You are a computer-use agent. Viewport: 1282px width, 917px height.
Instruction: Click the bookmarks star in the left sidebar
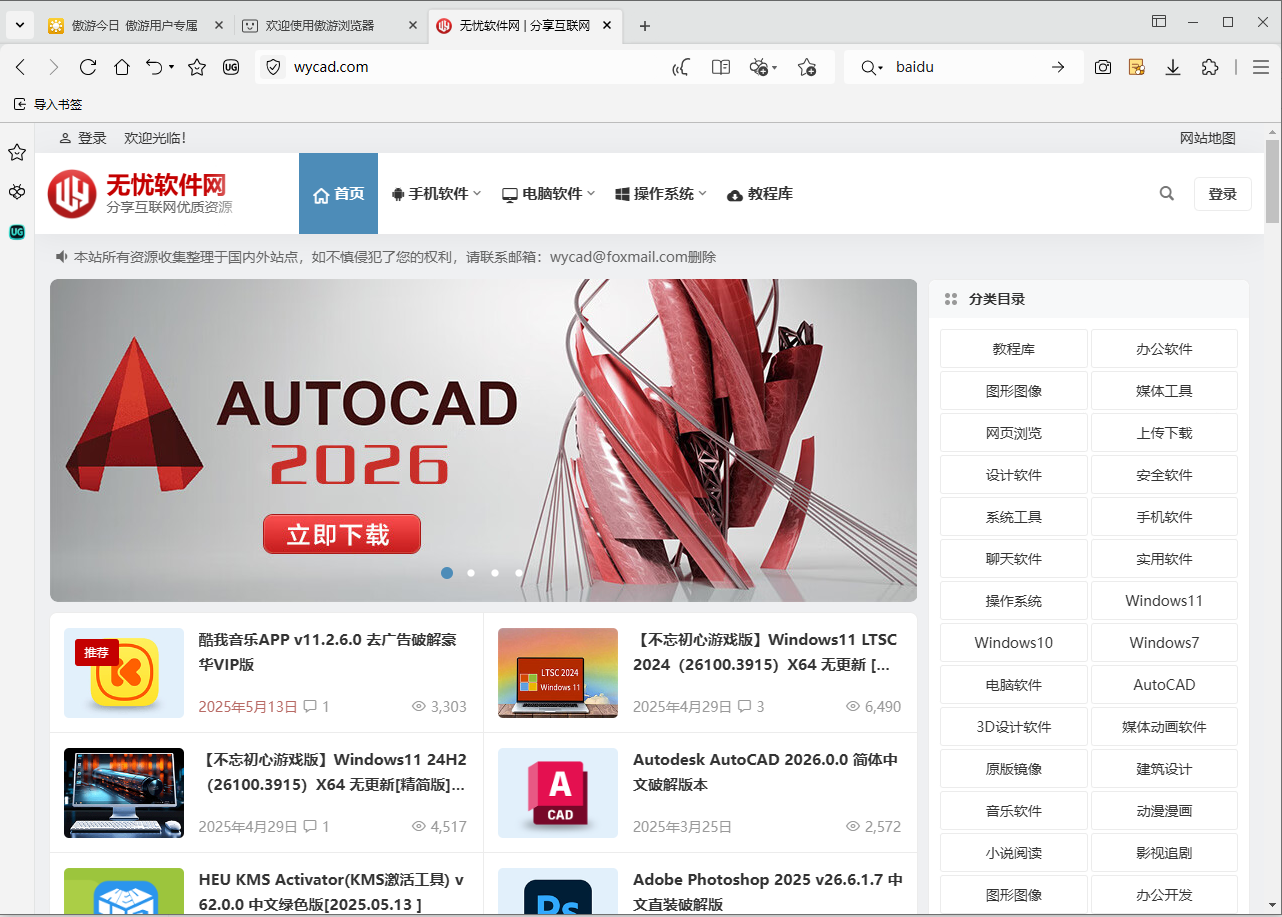16,152
